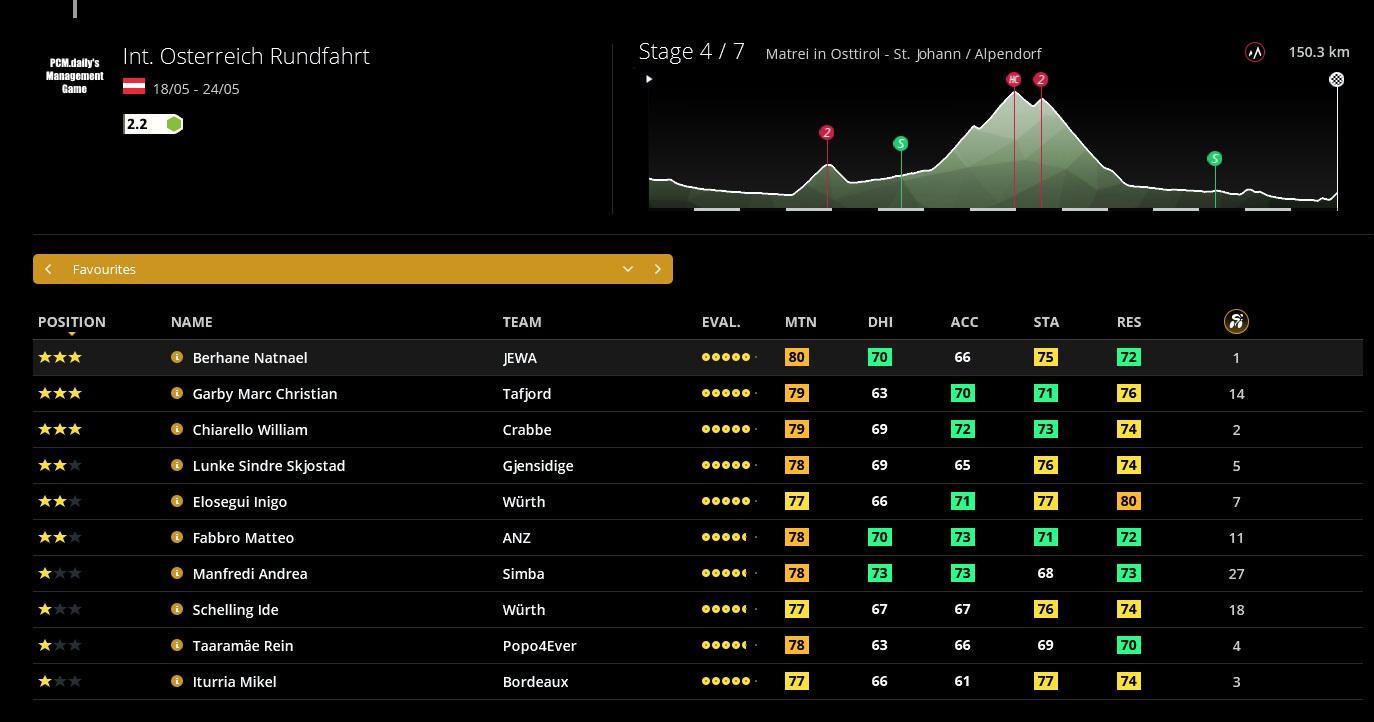Screen dimensions: 1374x722
Task: Select rider Chiarello William
Action: (250, 430)
